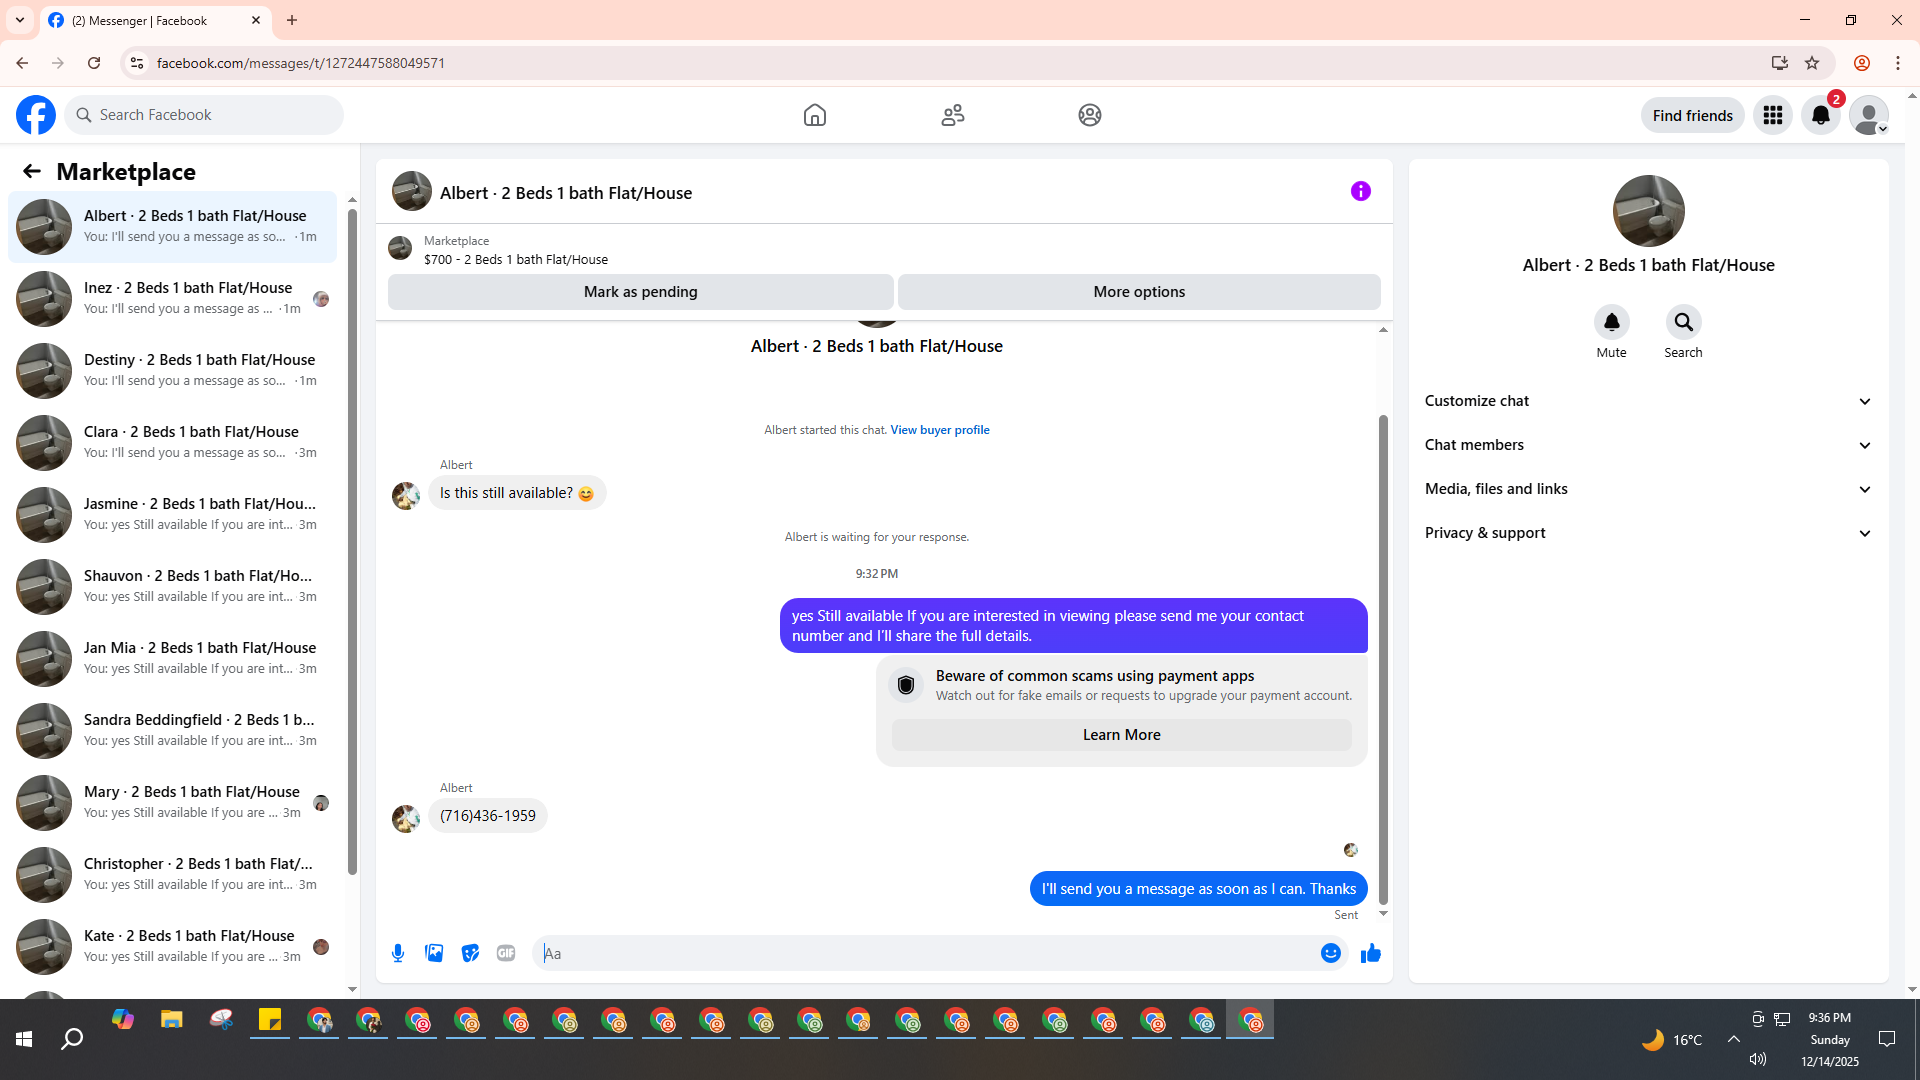Go to Facebook Home tab
This screenshot has width=1920, height=1080.
point(814,115)
